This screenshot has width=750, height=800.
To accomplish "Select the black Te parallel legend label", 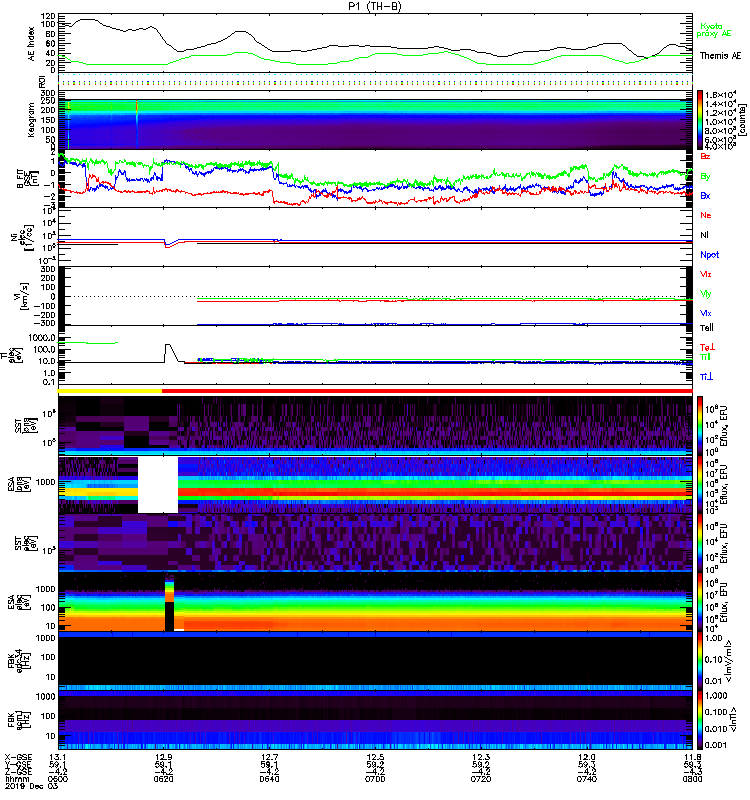I will click(x=706, y=328).
